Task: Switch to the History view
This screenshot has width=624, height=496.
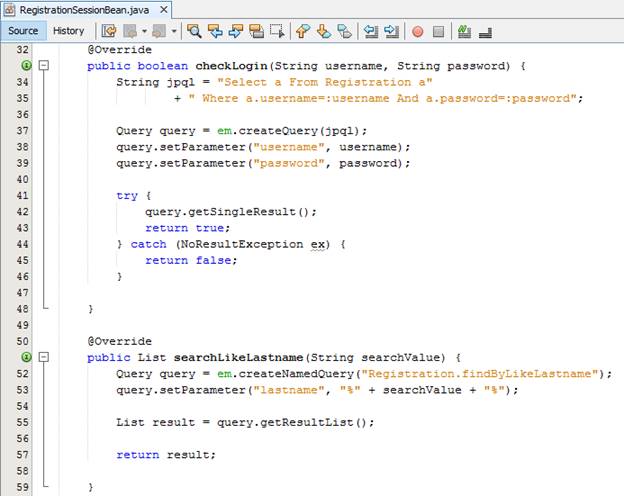Action: (68, 31)
